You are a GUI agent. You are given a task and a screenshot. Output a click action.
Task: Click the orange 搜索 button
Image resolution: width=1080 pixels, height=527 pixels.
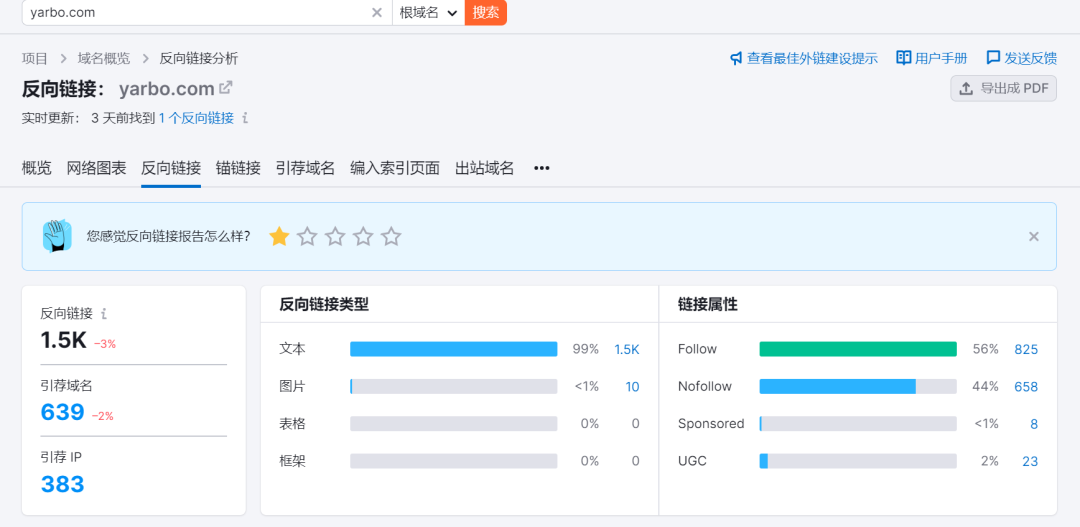click(x=486, y=12)
